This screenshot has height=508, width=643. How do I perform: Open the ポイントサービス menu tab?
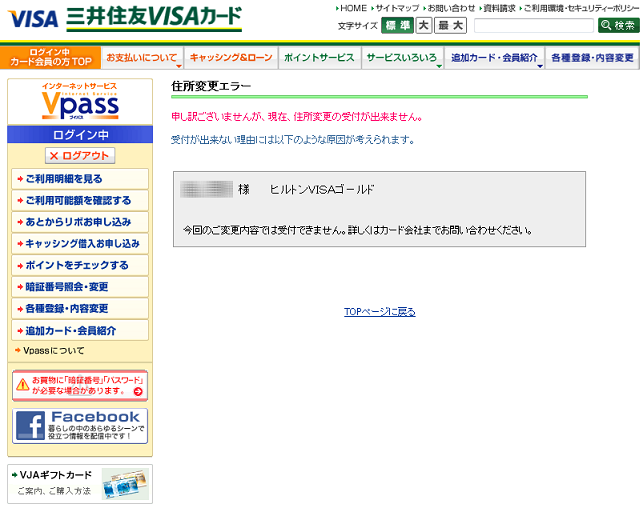(319, 58)
